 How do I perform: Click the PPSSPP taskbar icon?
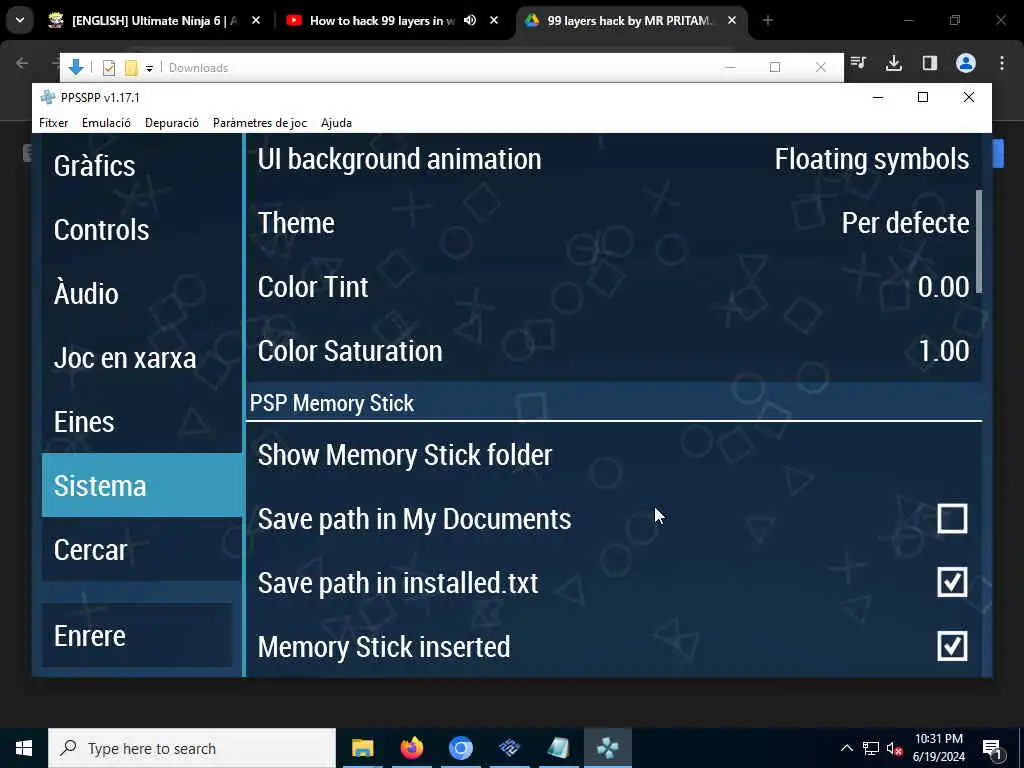(x=608, y=748)
